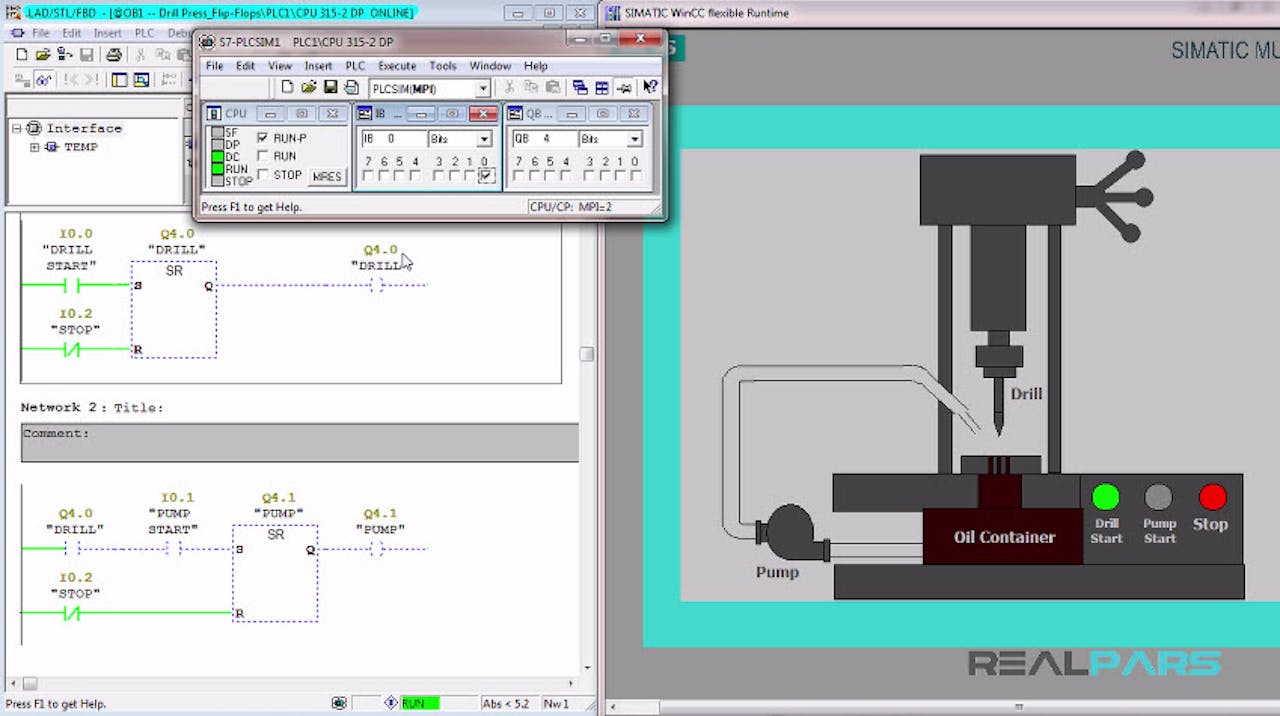1280x716 pixels.
Task: Open the PLC menu in the LAD editor
Action: (144, 33)
